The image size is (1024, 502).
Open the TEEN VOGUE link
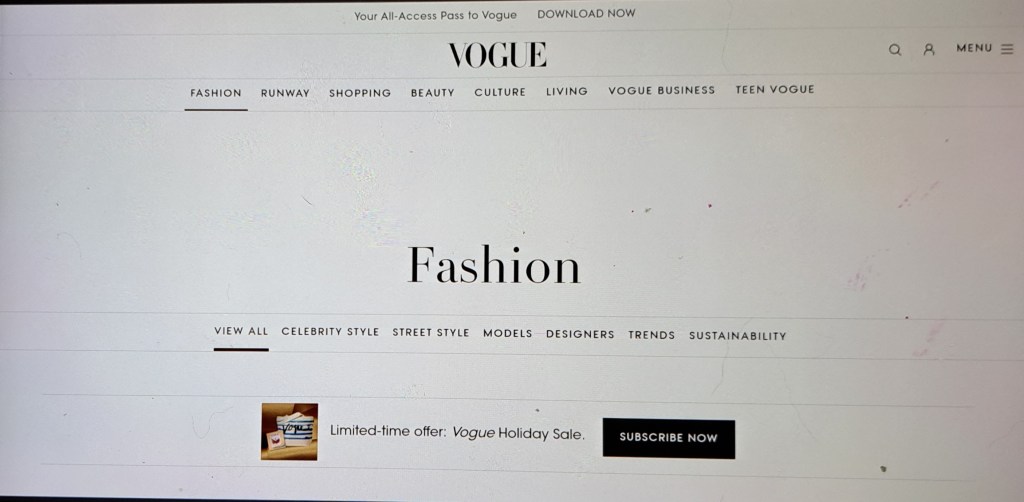click(x=775, y=89)
